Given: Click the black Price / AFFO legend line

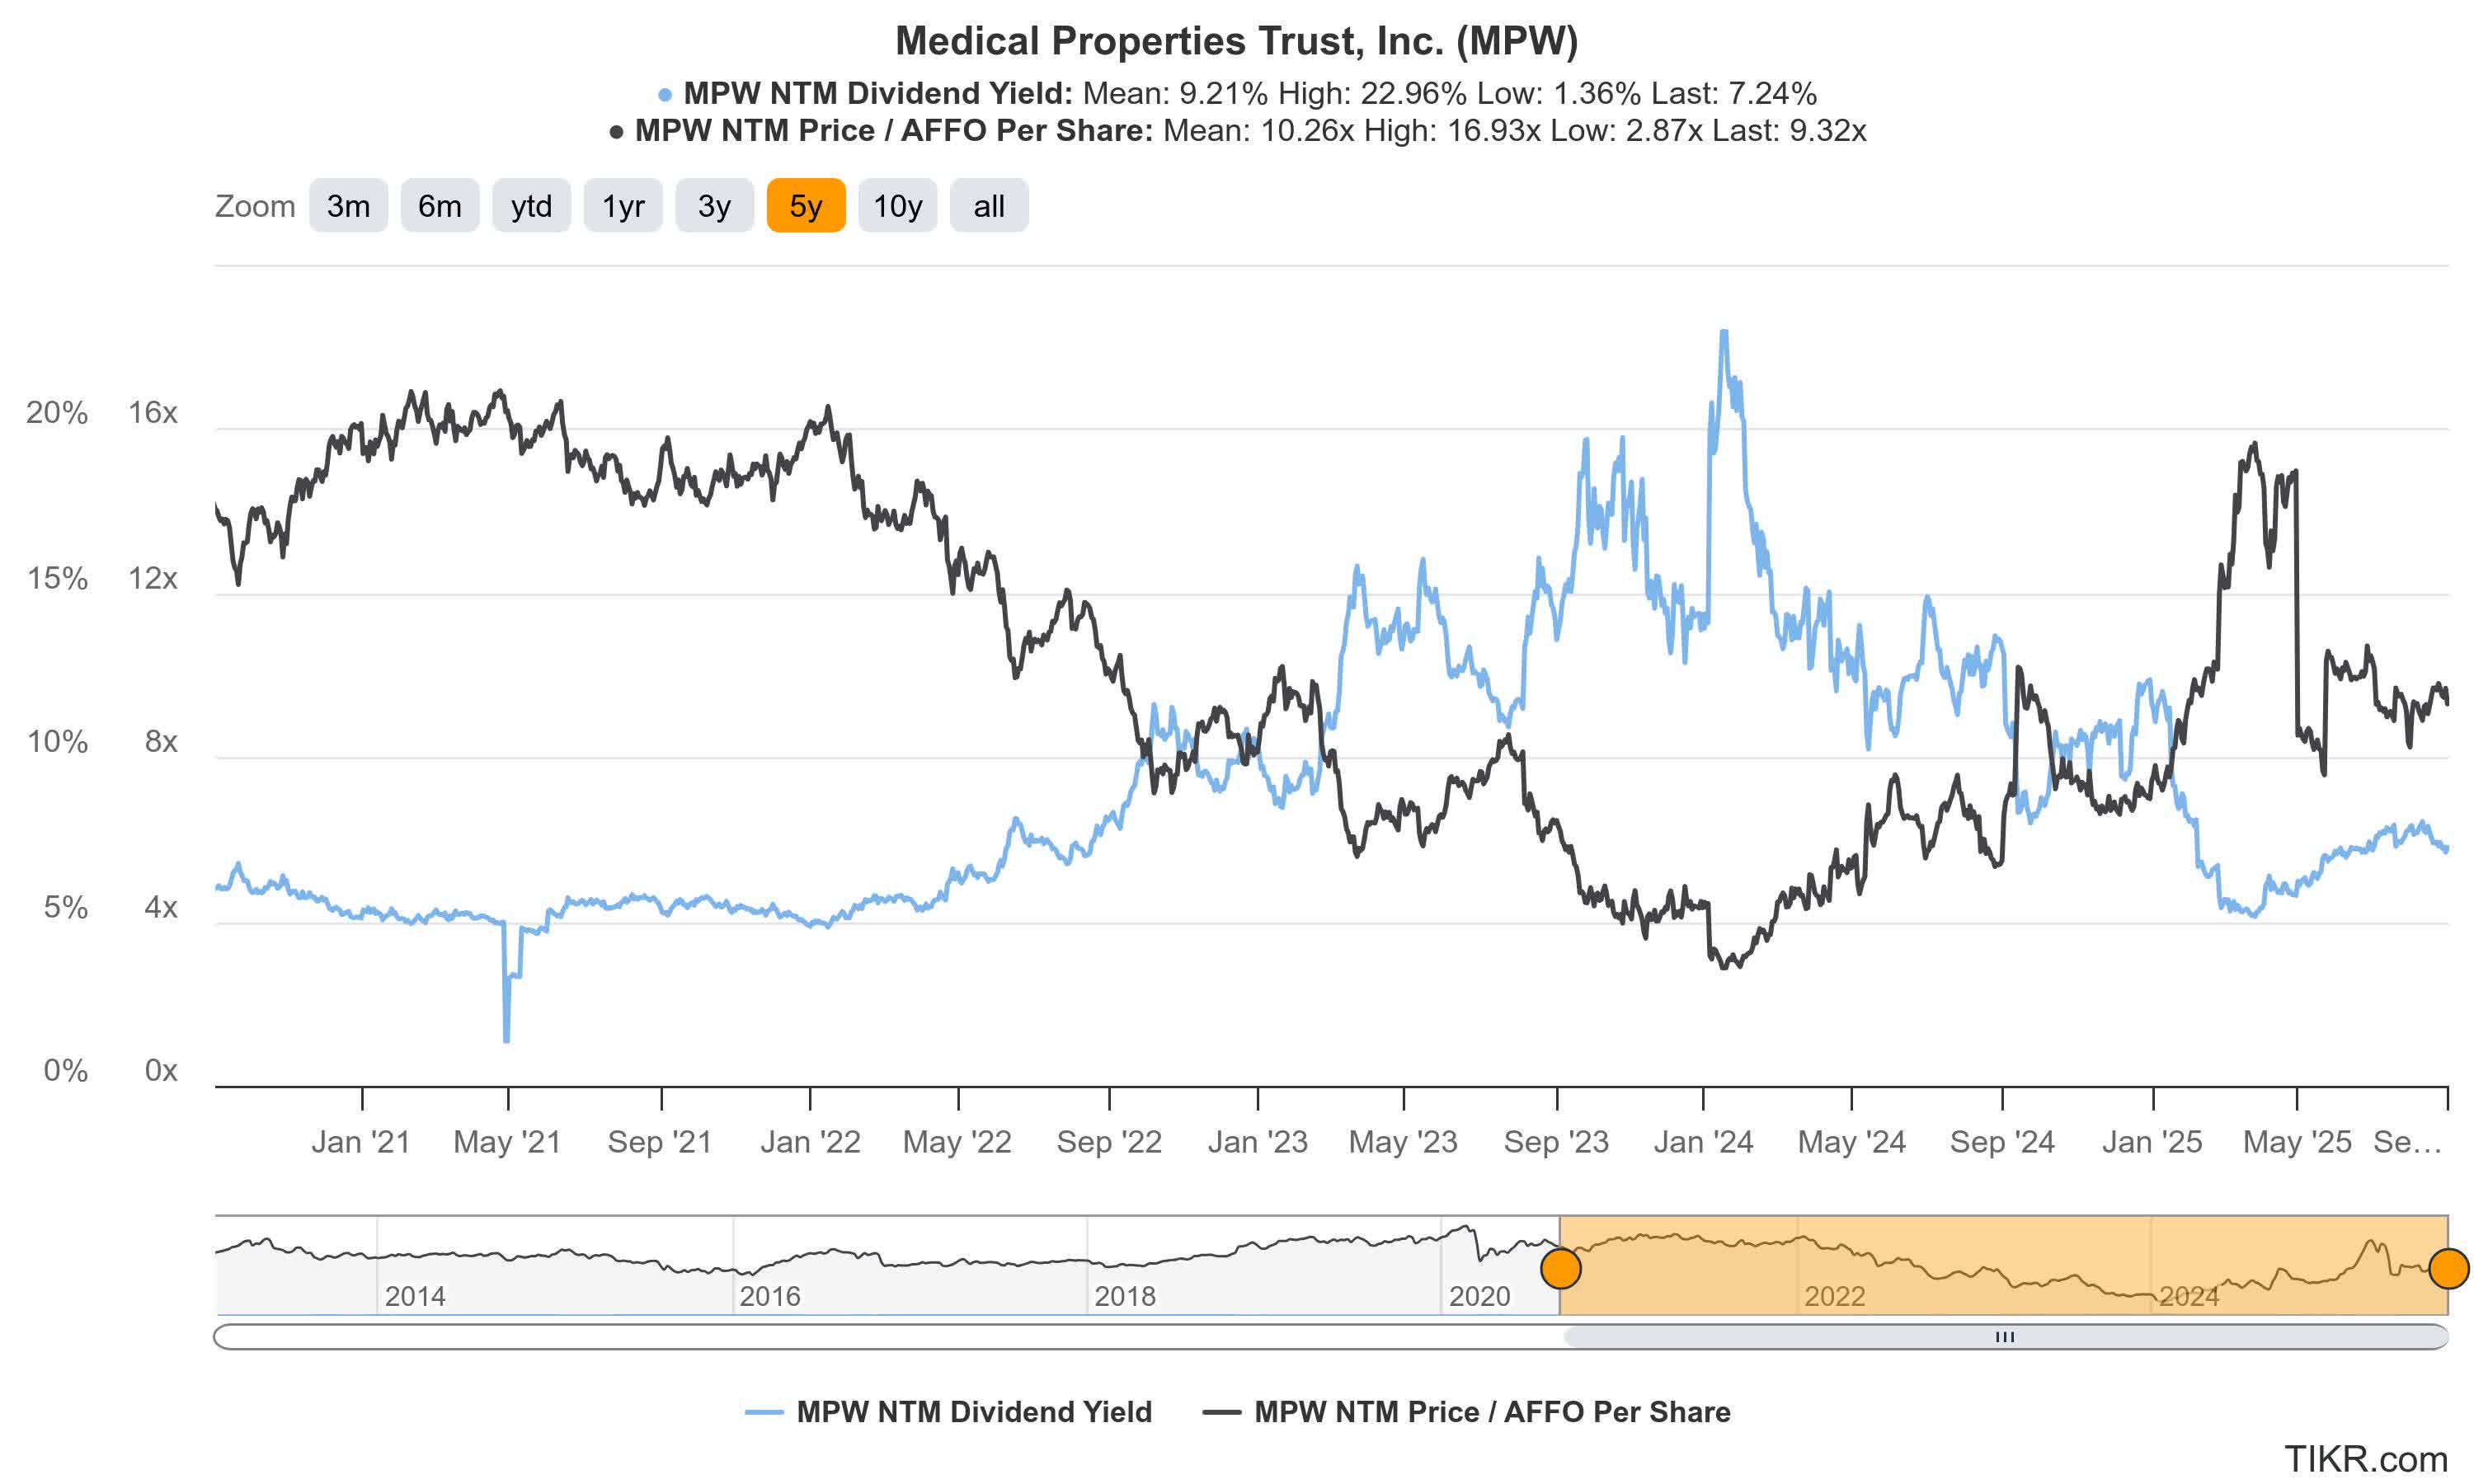Looking at the screenshot, I should (1225, 1412).
